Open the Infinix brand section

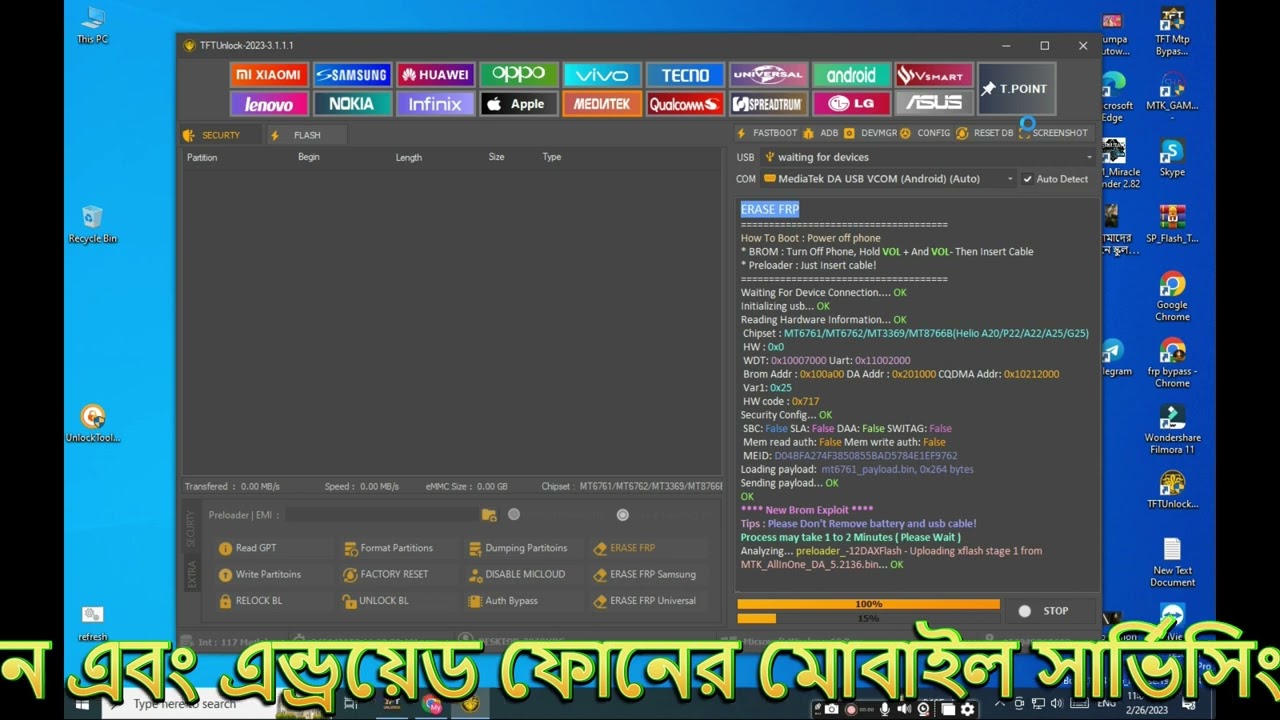[435, 104]
